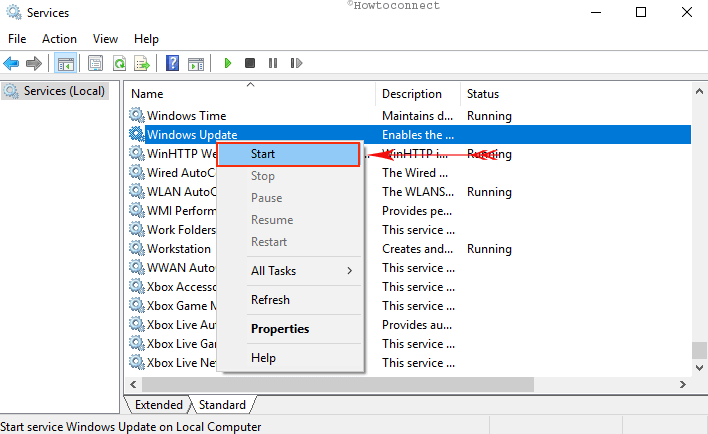
Task: Select the WWAN AutoConfig service row
Action: coord(409,268)
